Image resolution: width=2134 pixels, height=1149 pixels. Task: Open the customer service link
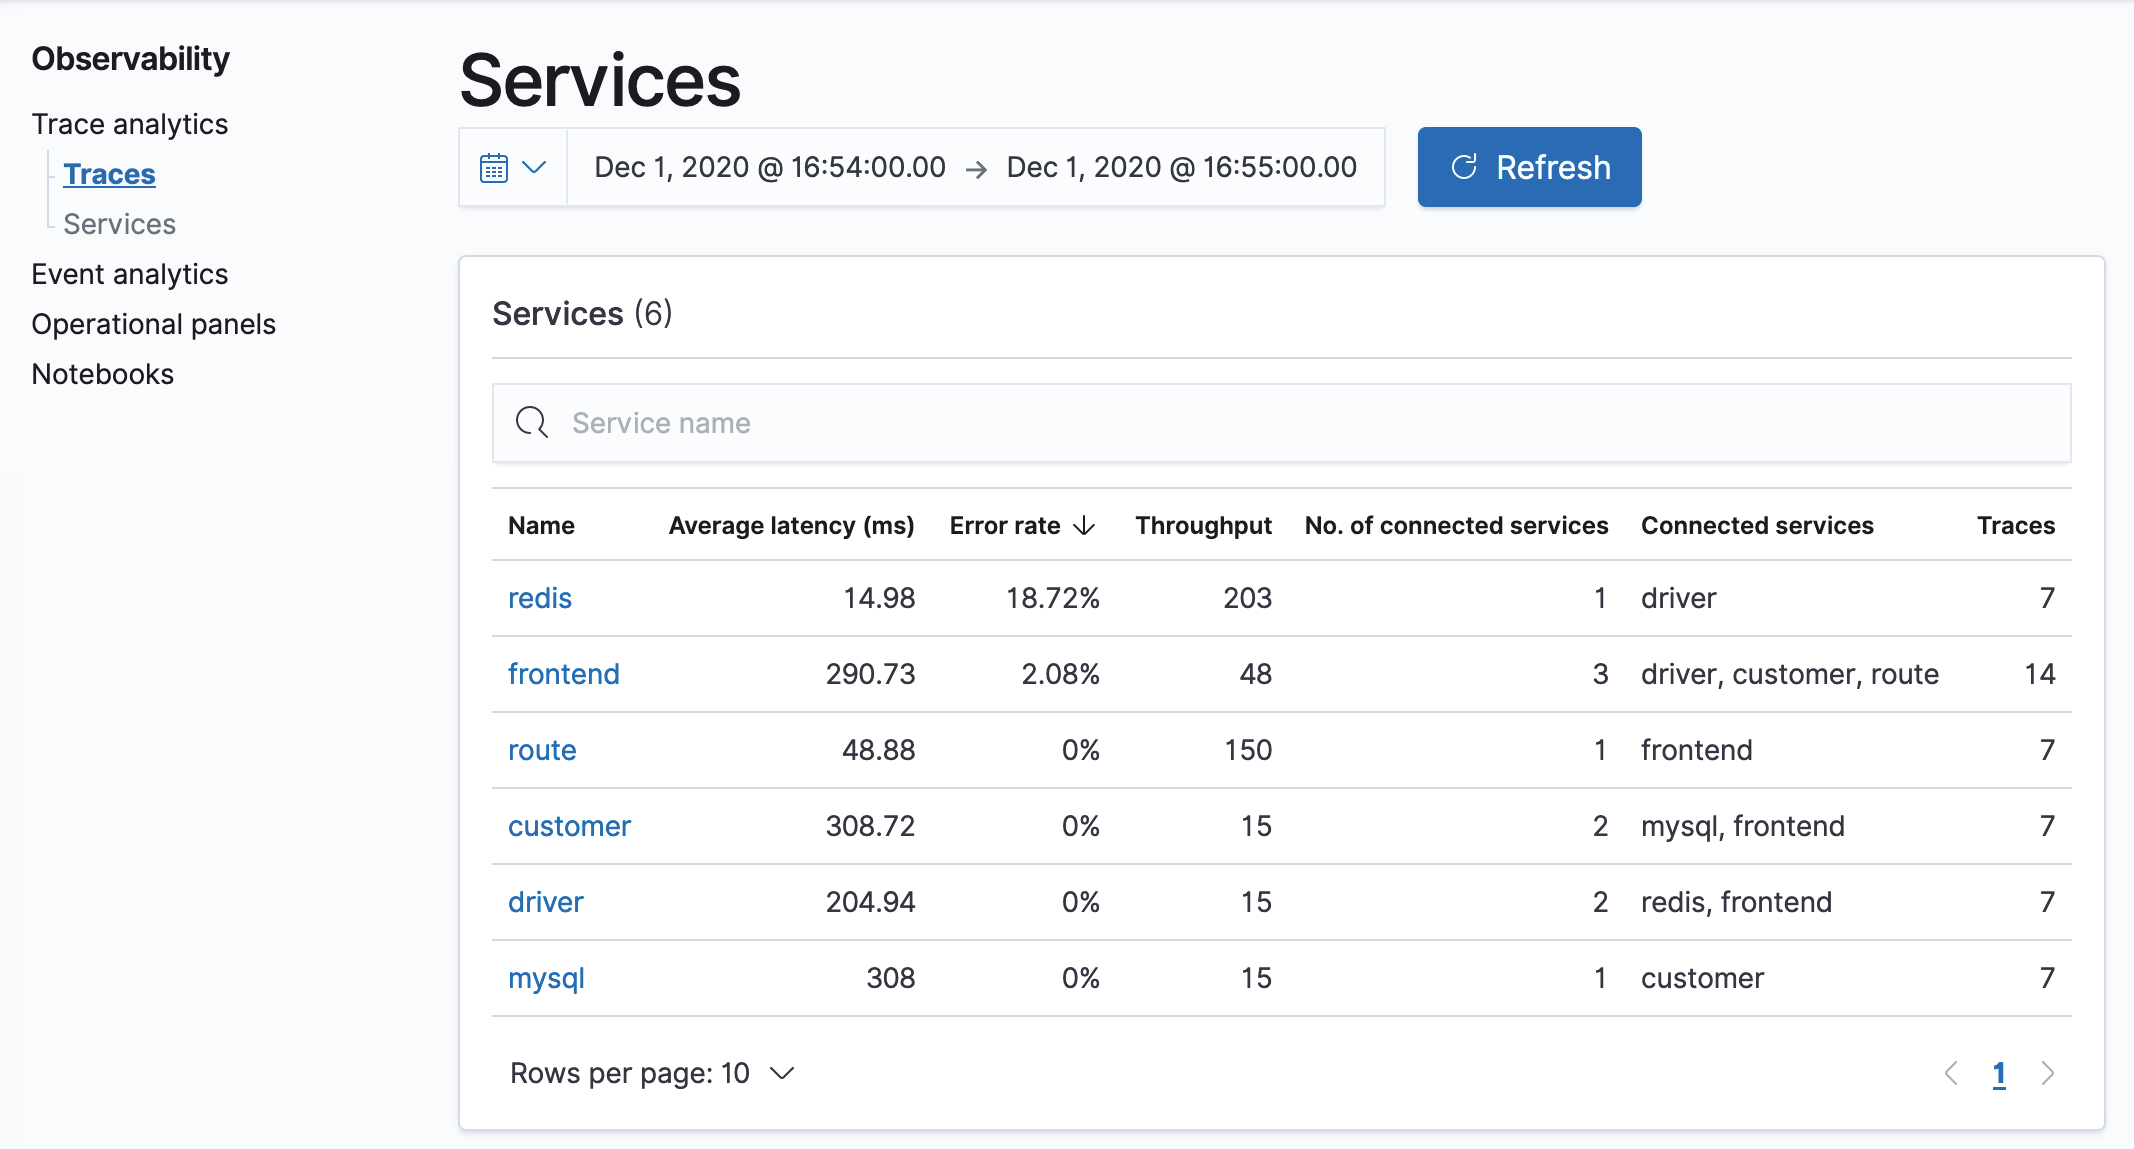(x=569, y=826)
